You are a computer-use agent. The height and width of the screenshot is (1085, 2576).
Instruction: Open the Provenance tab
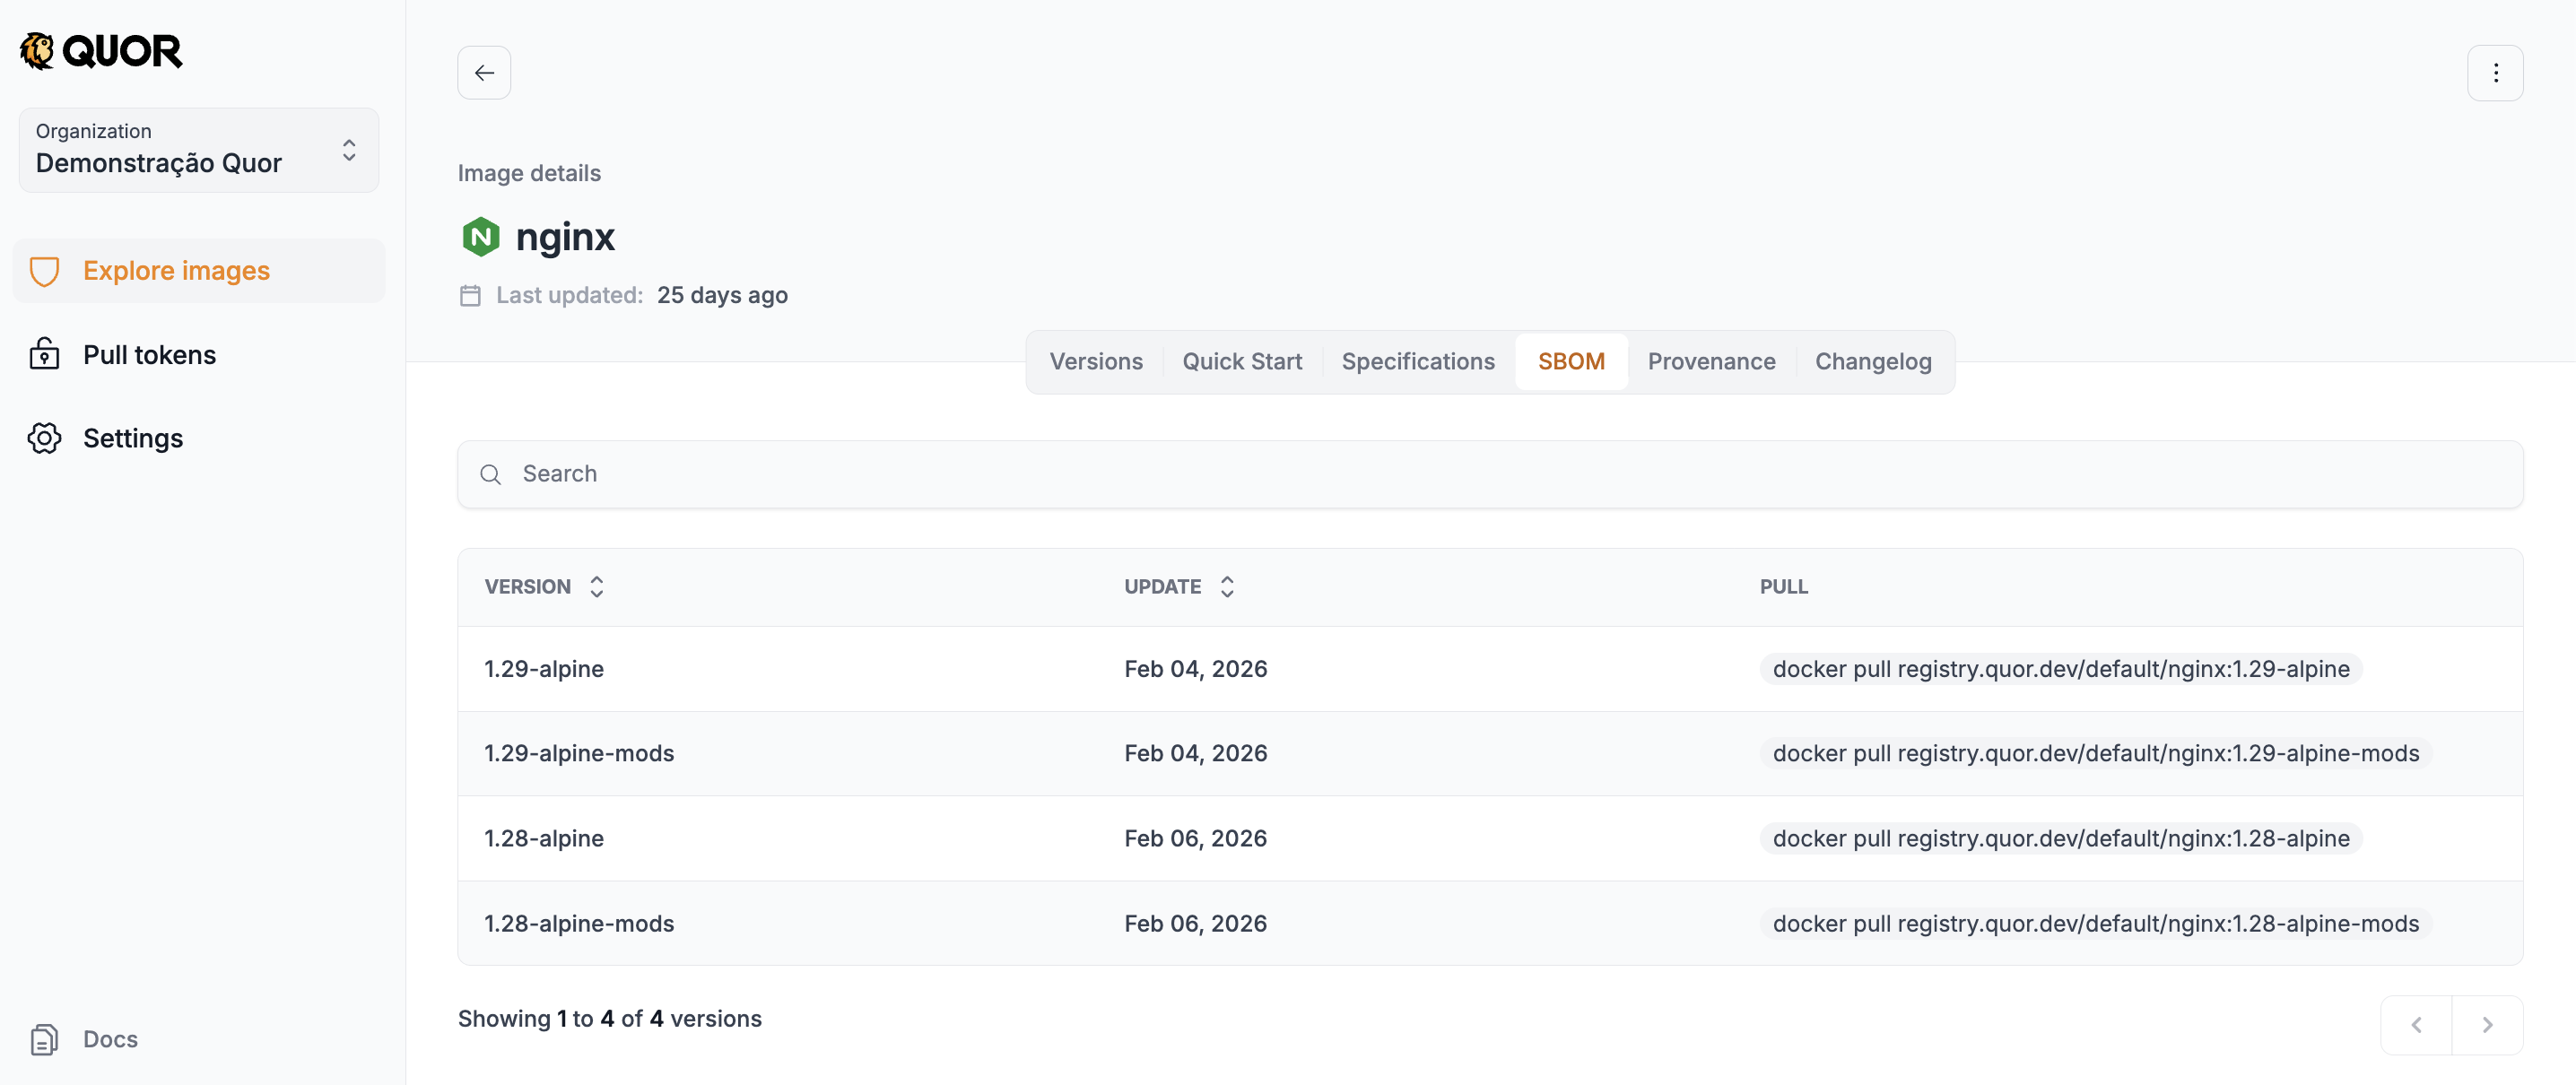pos(1711,361)
